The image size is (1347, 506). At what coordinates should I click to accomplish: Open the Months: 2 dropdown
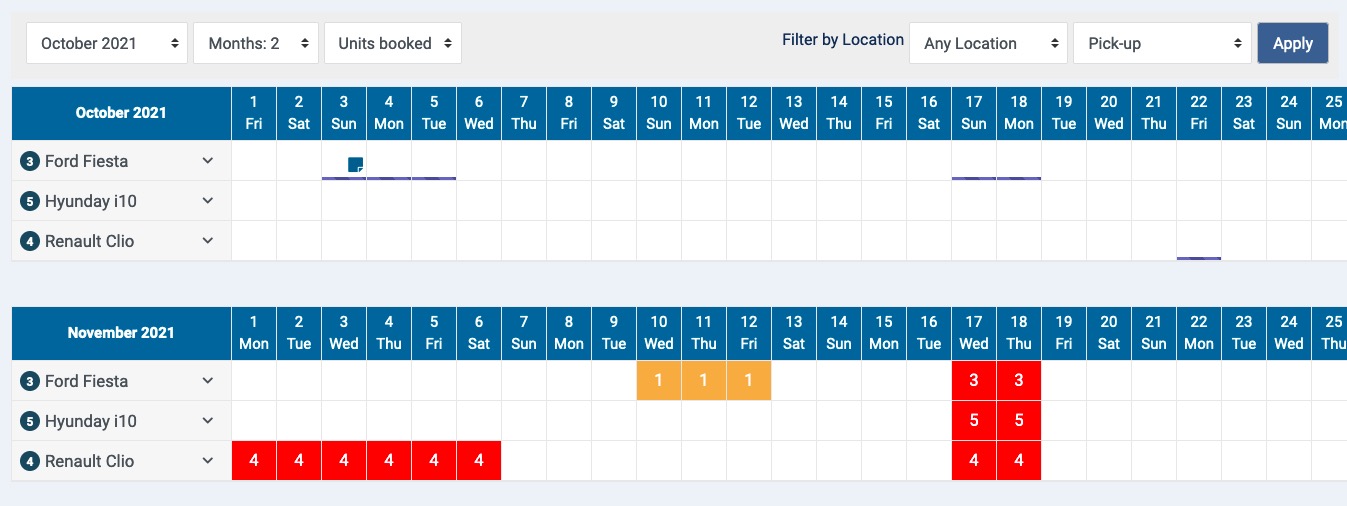[x=256, y=43]
